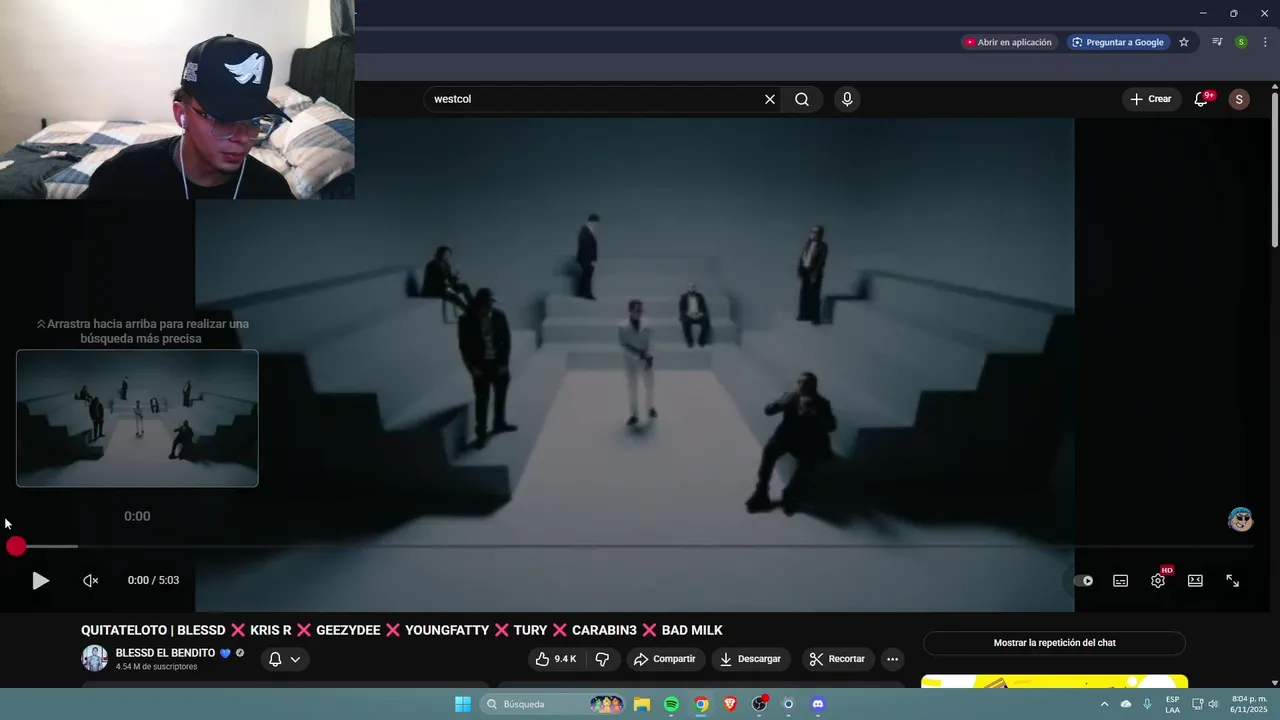The width and height of the screenshot is (1280, 720).
Task: Click the seek preview thumbnail
Action: pyautogui.click(x=137, y=418)
